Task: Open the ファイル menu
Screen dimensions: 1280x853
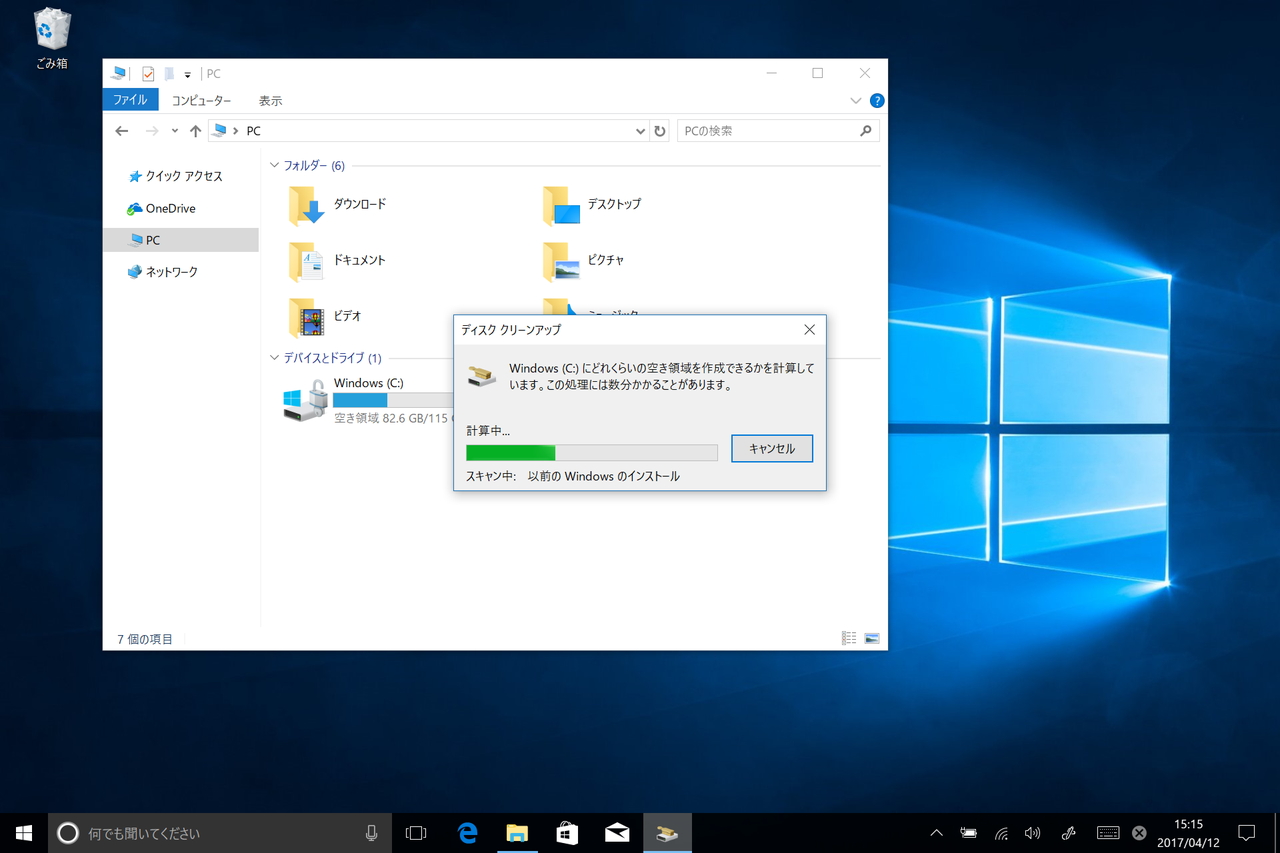Action: (x=130, y=100)
